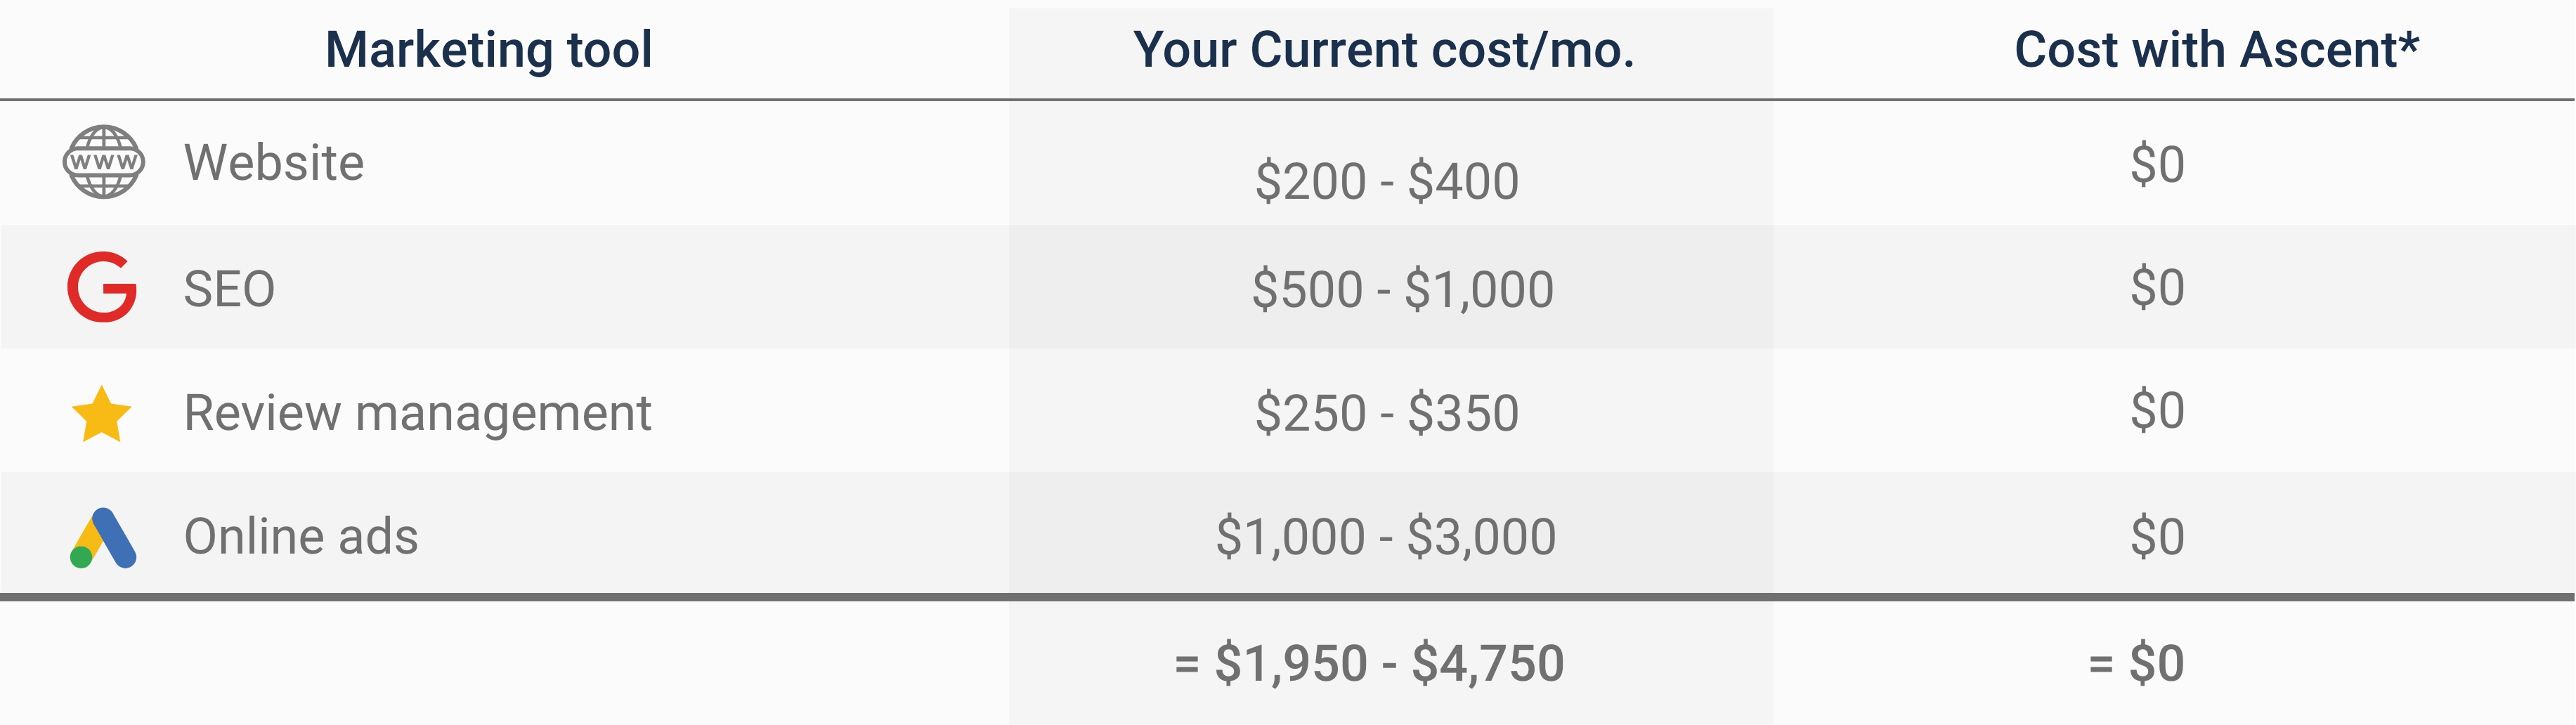Select the $250 - $350 review cost

coord(1387,414)
